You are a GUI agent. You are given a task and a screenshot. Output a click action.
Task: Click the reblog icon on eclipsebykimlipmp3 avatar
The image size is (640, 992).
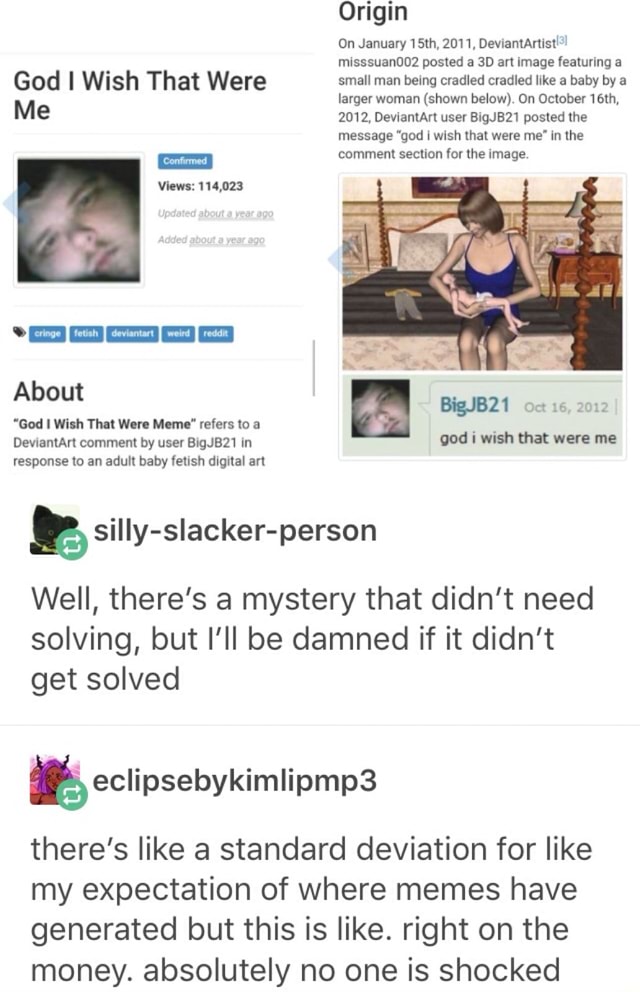71,795
